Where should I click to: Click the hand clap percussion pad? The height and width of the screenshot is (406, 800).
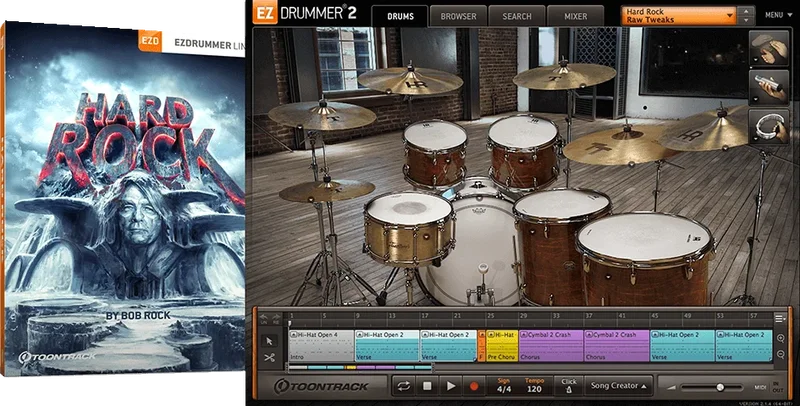(769, 48)
